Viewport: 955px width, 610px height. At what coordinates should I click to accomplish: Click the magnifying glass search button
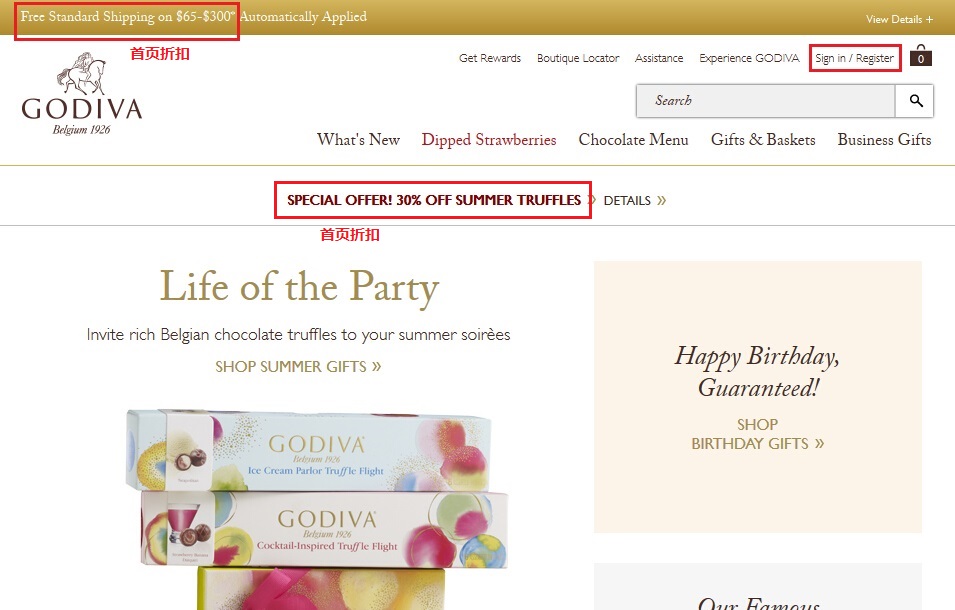(915, 100)
